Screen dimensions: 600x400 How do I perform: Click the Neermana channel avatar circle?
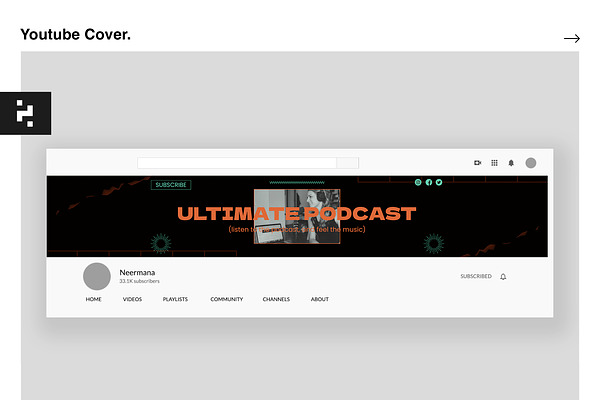(97, 276)
